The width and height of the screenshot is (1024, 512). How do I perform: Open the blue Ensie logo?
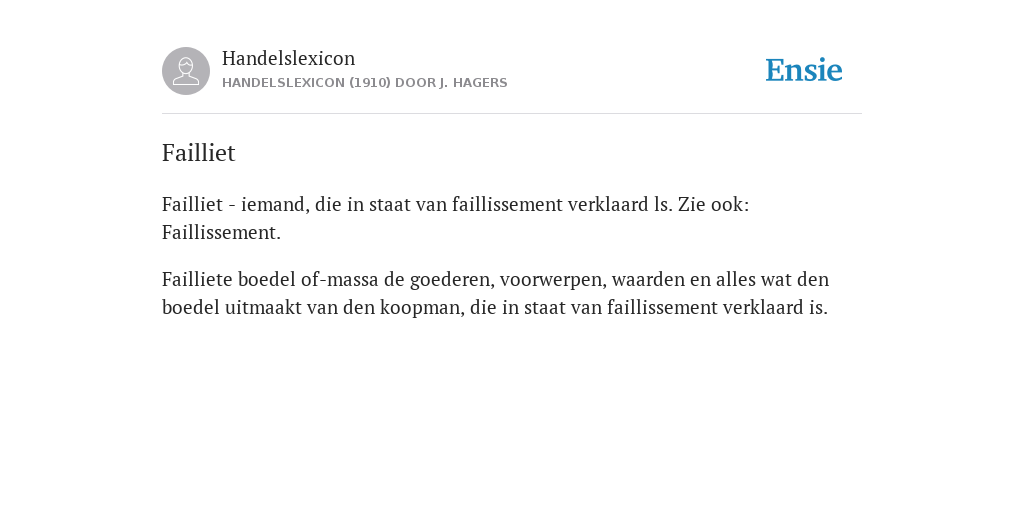point(804,70)
